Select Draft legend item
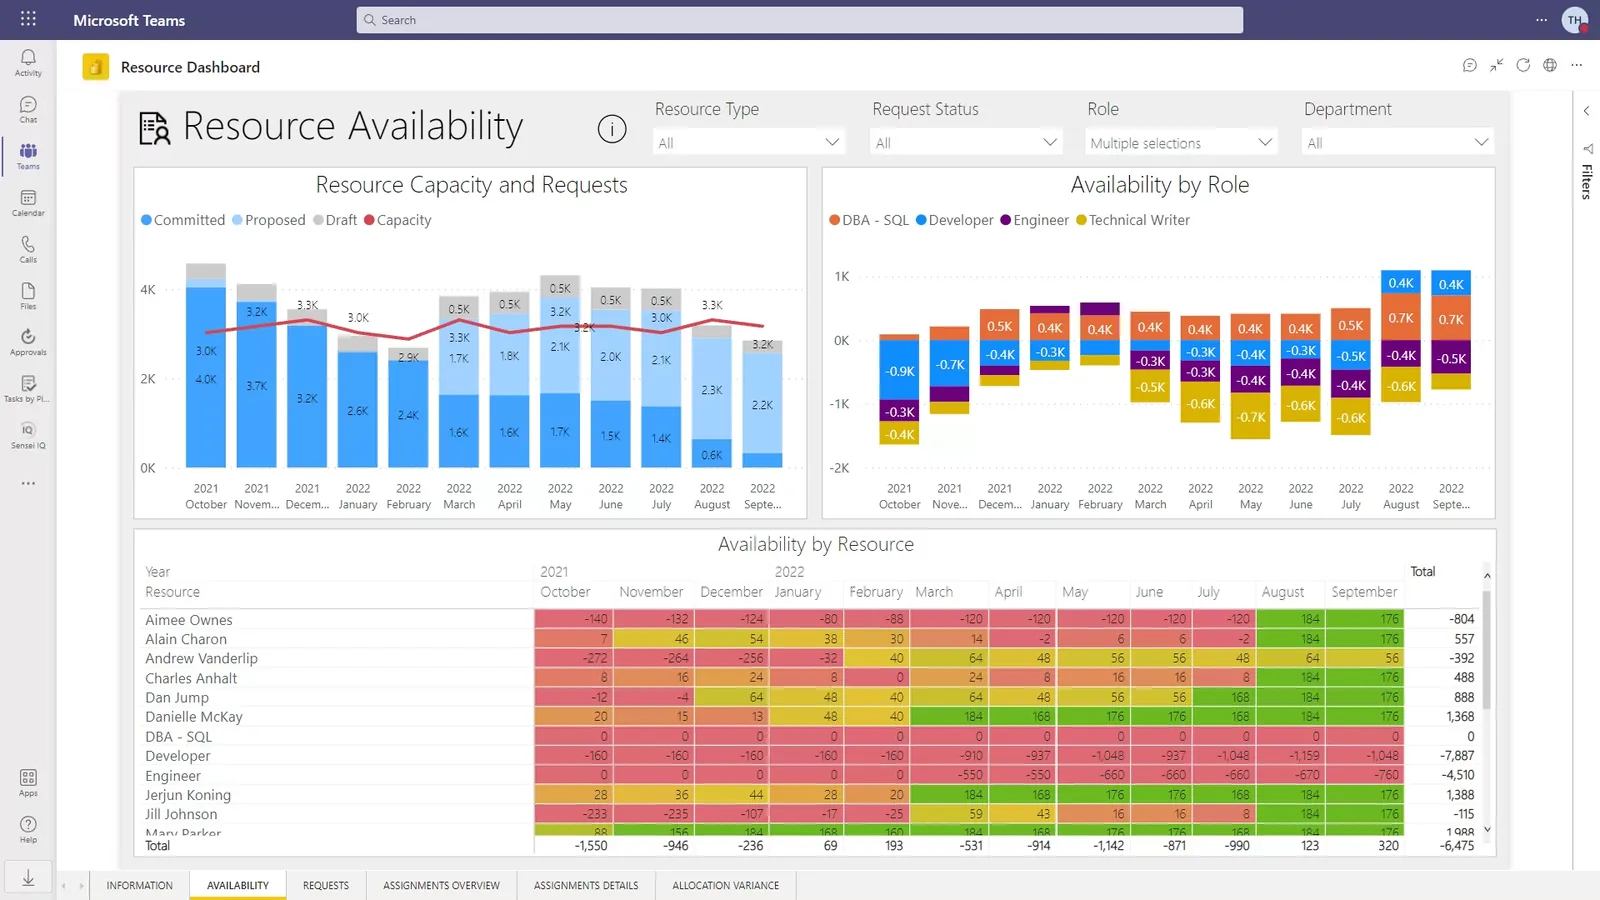 (335, 220)
